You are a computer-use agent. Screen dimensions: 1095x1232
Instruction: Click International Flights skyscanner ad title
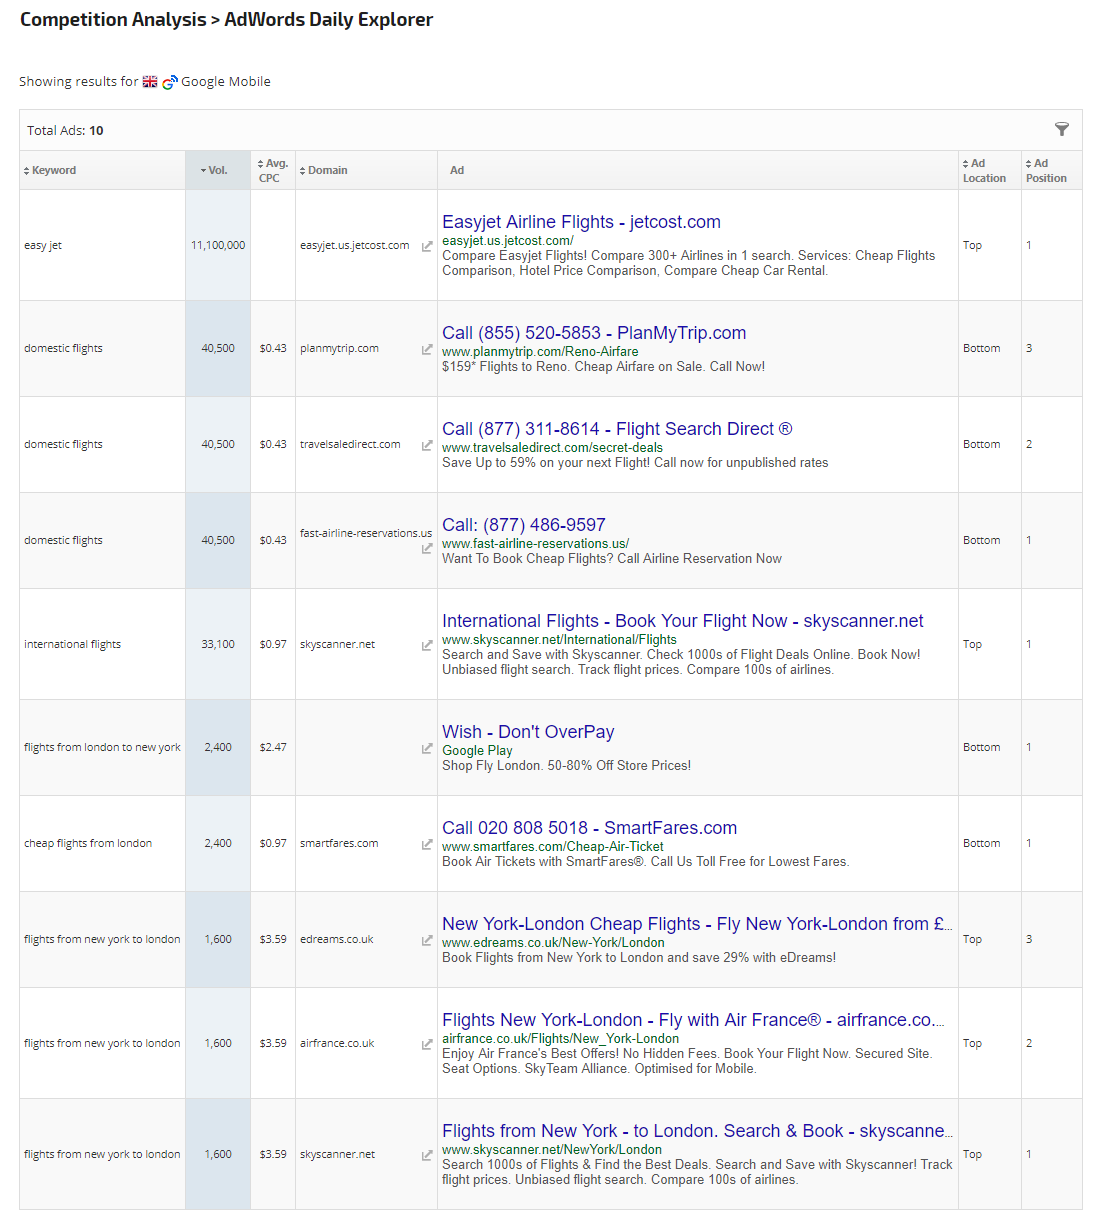682,621
